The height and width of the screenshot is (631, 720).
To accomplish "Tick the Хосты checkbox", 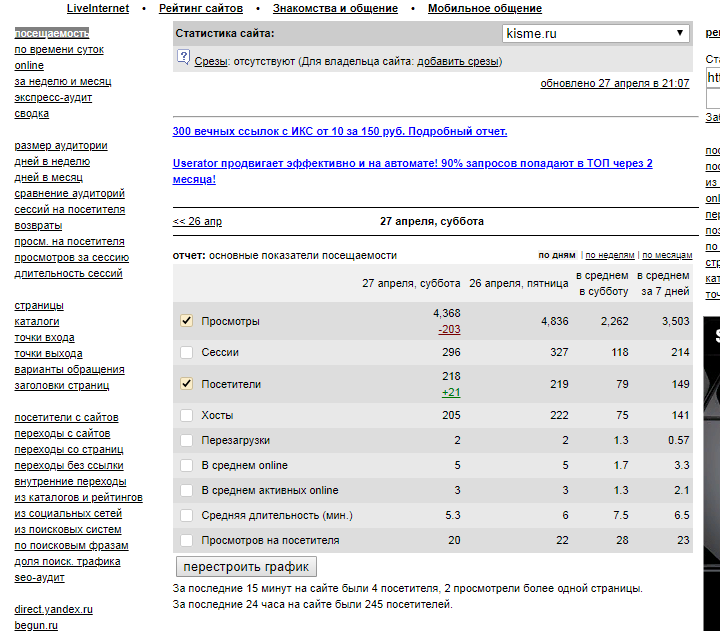I will (186, 415).
